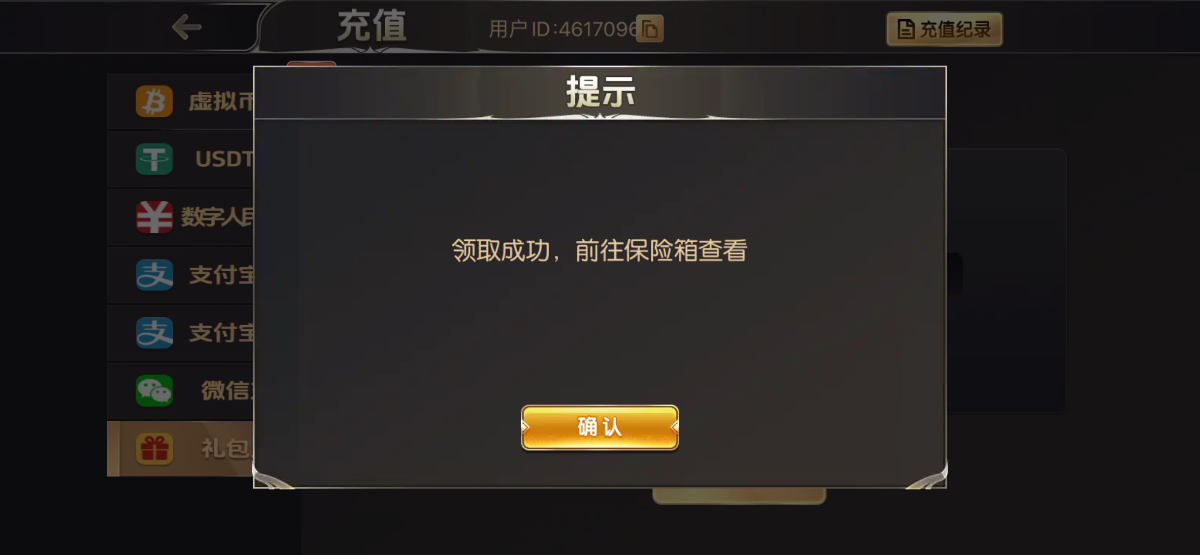
Task: Click the gold button hidden beneath the dialog
Action: click(x=739, y=496)
